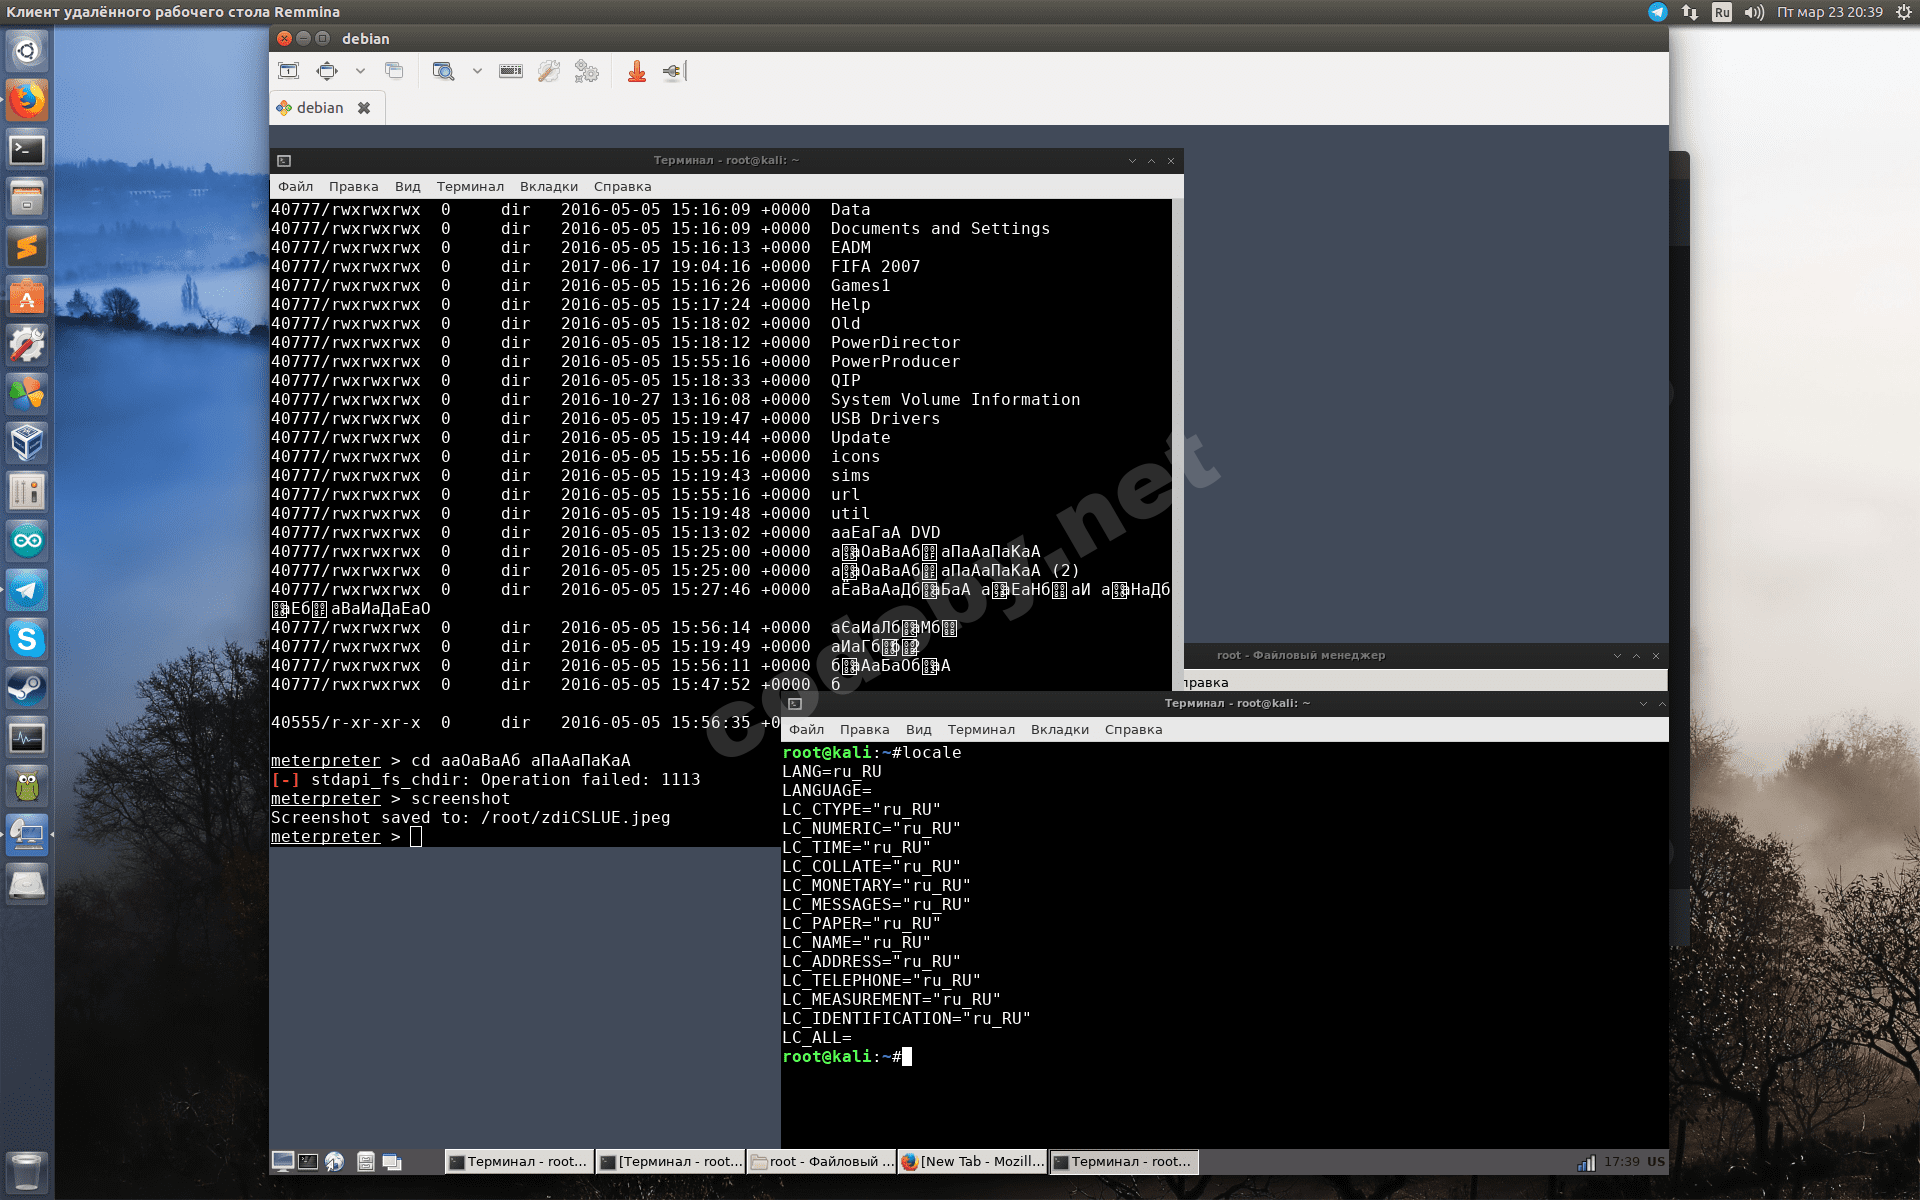This screenshot has height=1200, width=1920.
Task: Toggle scaled mode magnifier icon
Action: point(443,71)
